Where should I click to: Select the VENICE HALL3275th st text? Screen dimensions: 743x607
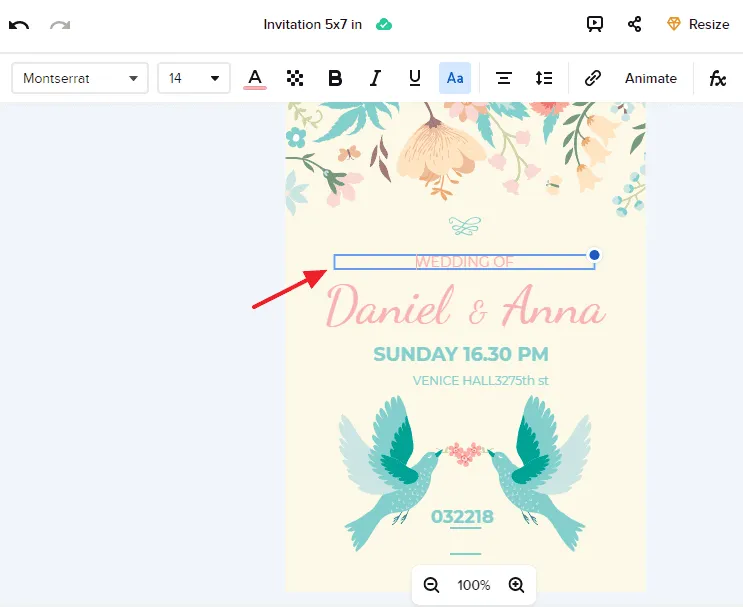click(x=480, y=381)
